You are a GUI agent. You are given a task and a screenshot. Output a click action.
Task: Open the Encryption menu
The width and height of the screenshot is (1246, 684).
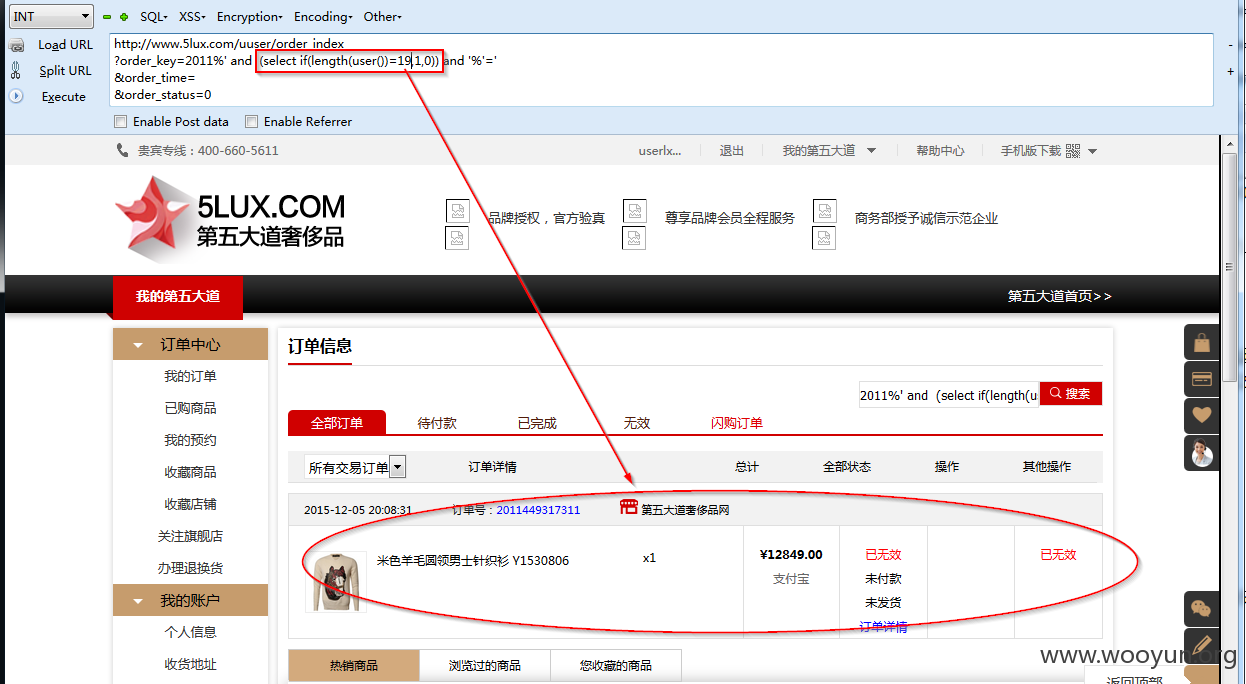[x=249, y=17]
